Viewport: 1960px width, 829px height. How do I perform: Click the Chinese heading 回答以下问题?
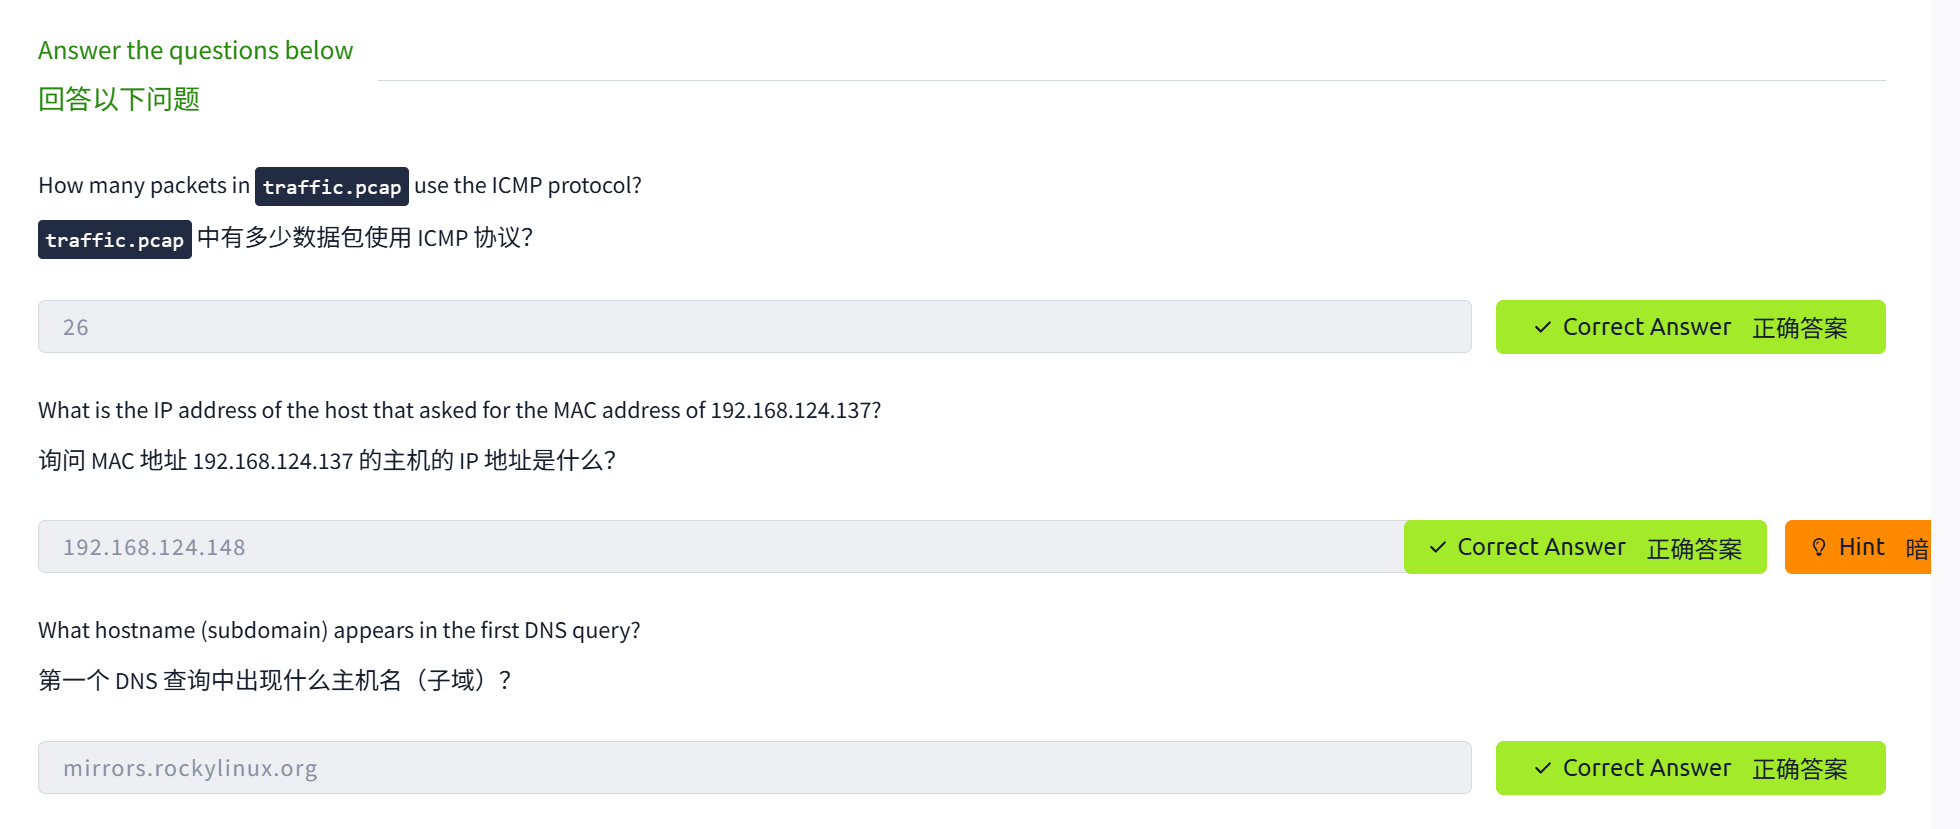pyautogui.click(x=119, y=100)
